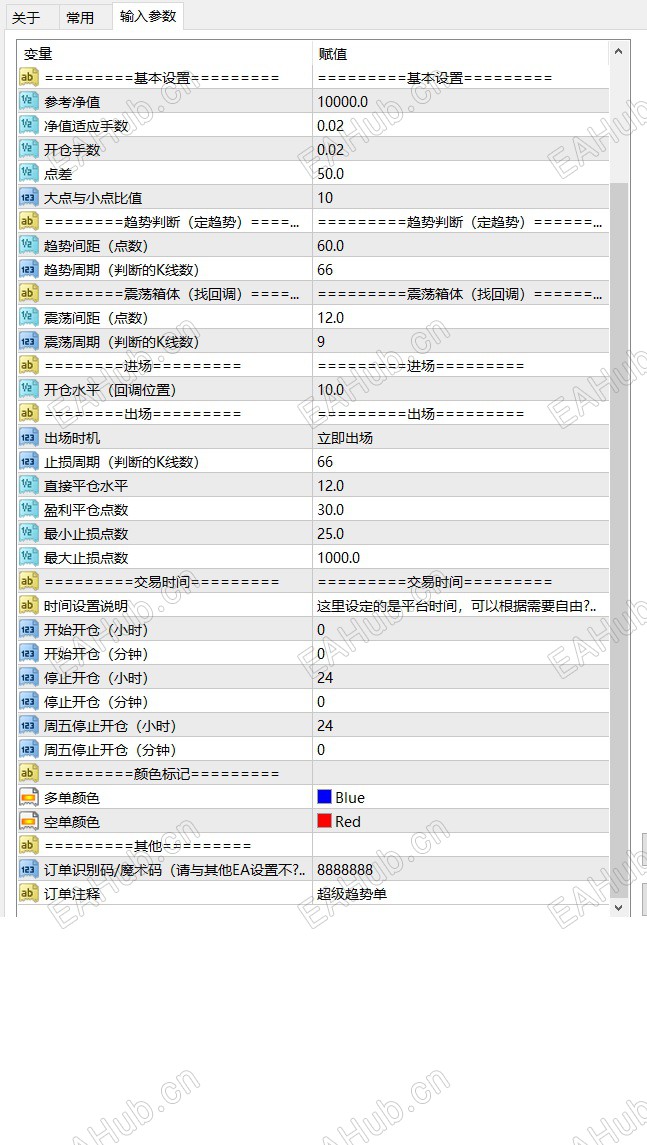The image size is (647, 1145).
Task: Click the icon beside 震荡周期
Action: pyautogui.click(x=28, y=342)
